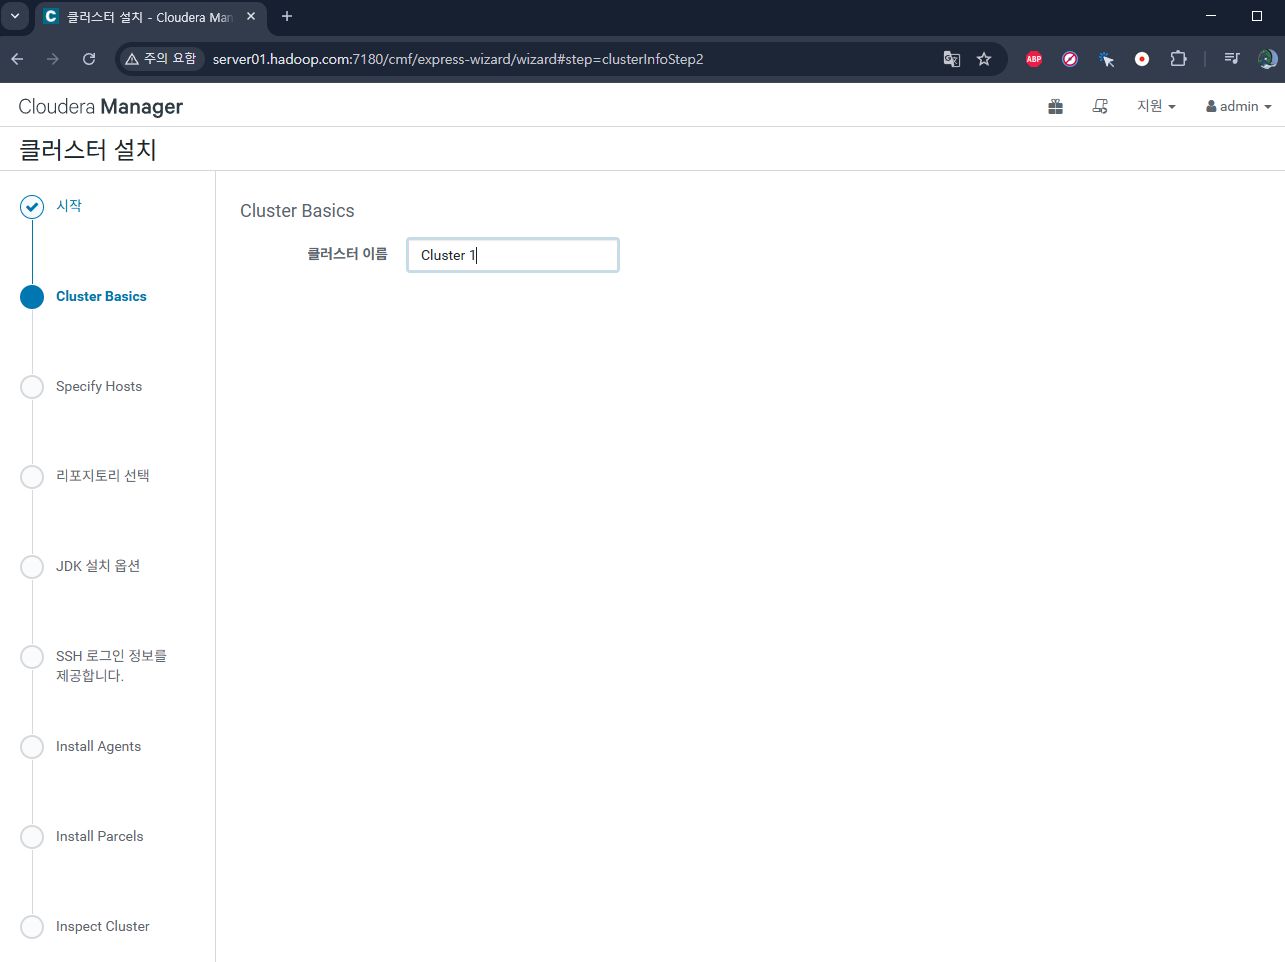Screen dimensions: 1285x962
Task: Click the 클러스터 이름 field label
Action: (x=347, y=254)
